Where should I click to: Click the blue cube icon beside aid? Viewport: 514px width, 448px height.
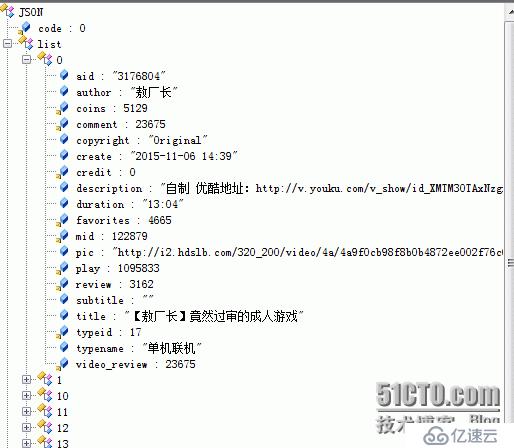pyautogui.click(x=64, y=75)
